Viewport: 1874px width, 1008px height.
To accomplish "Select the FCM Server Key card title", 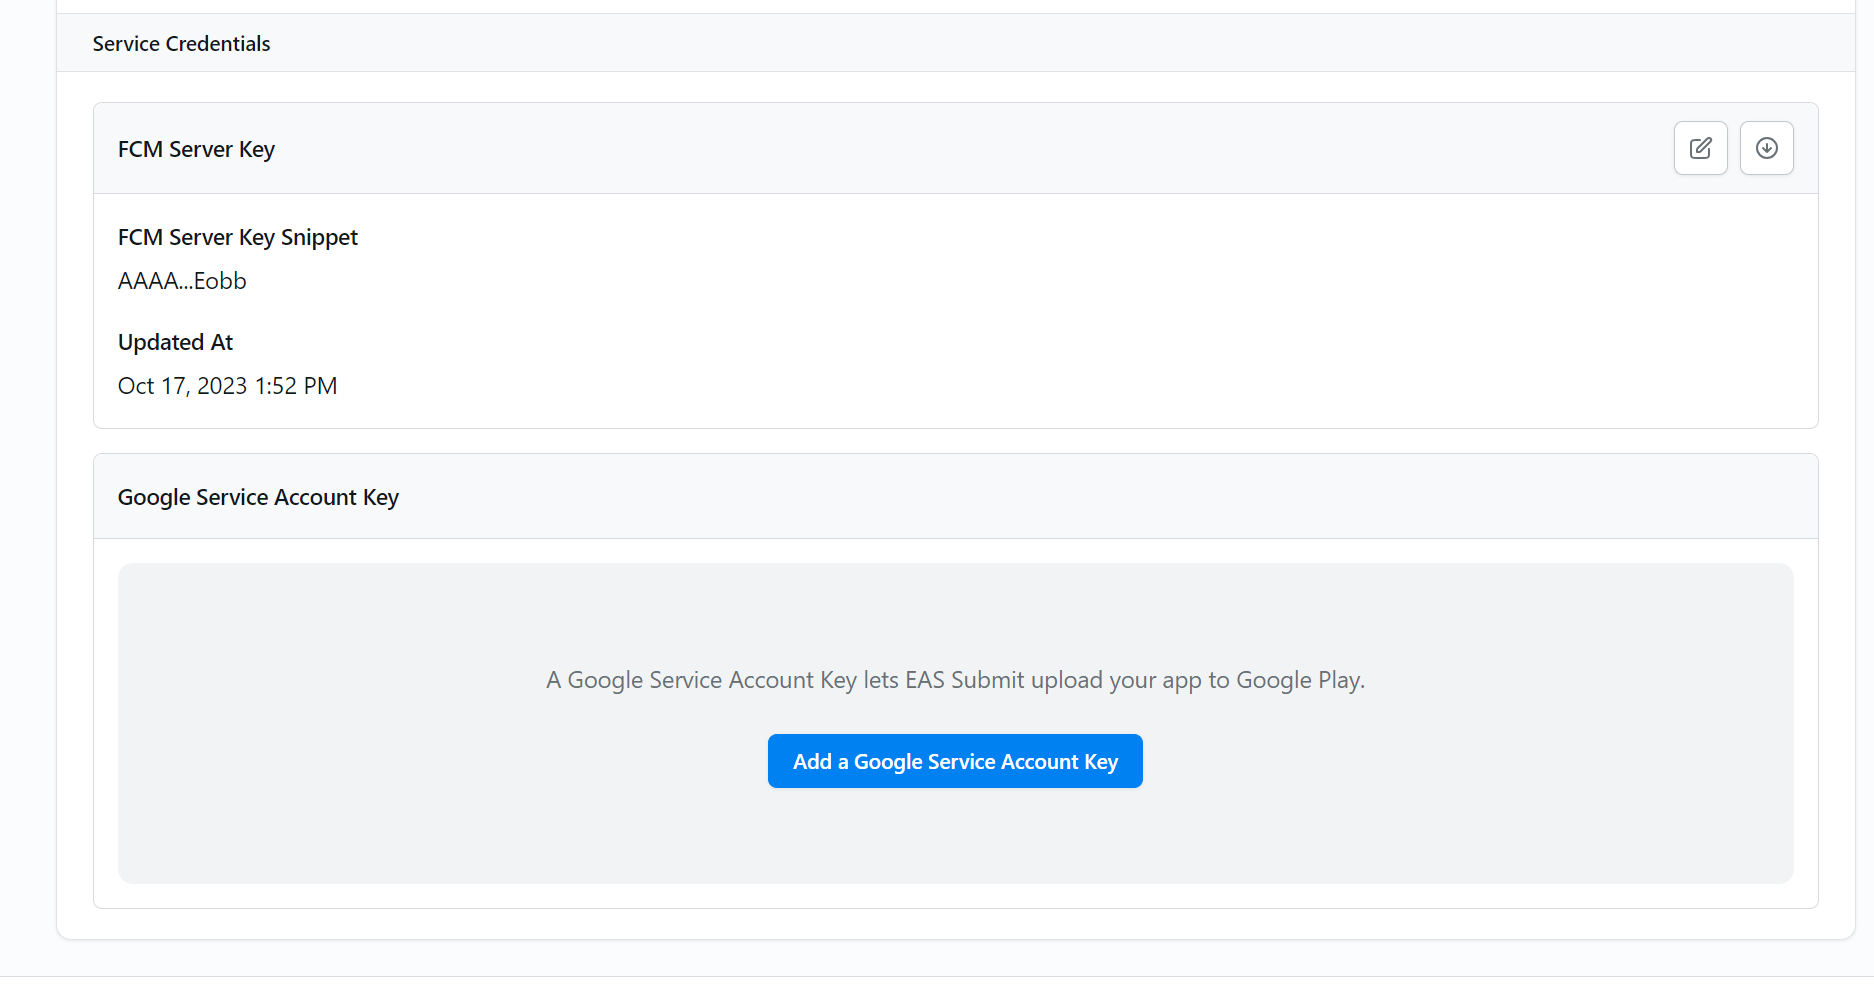I will [196, 149].
